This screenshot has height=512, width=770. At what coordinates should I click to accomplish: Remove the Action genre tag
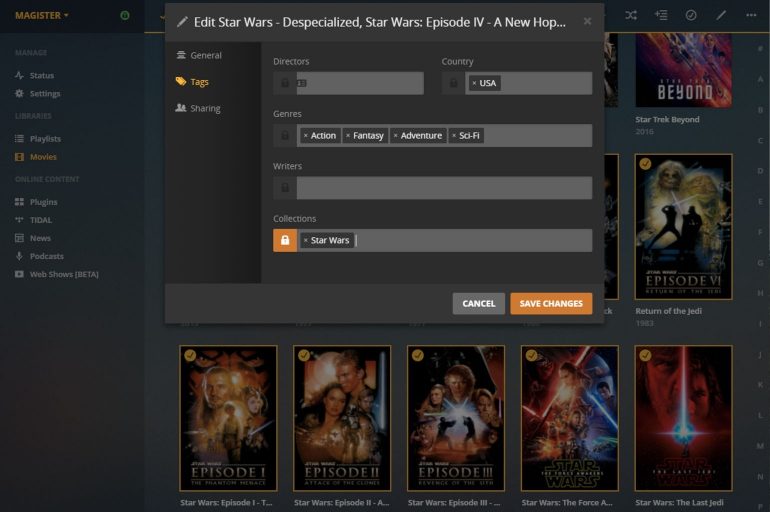point(306,136)
